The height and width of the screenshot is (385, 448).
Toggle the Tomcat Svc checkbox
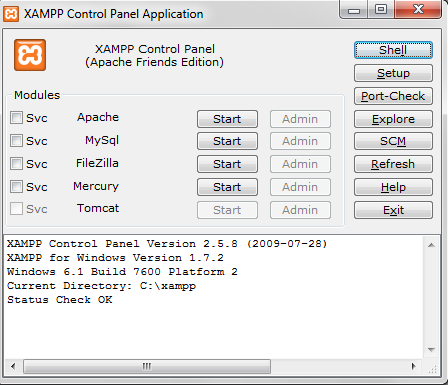pos(16,209)
